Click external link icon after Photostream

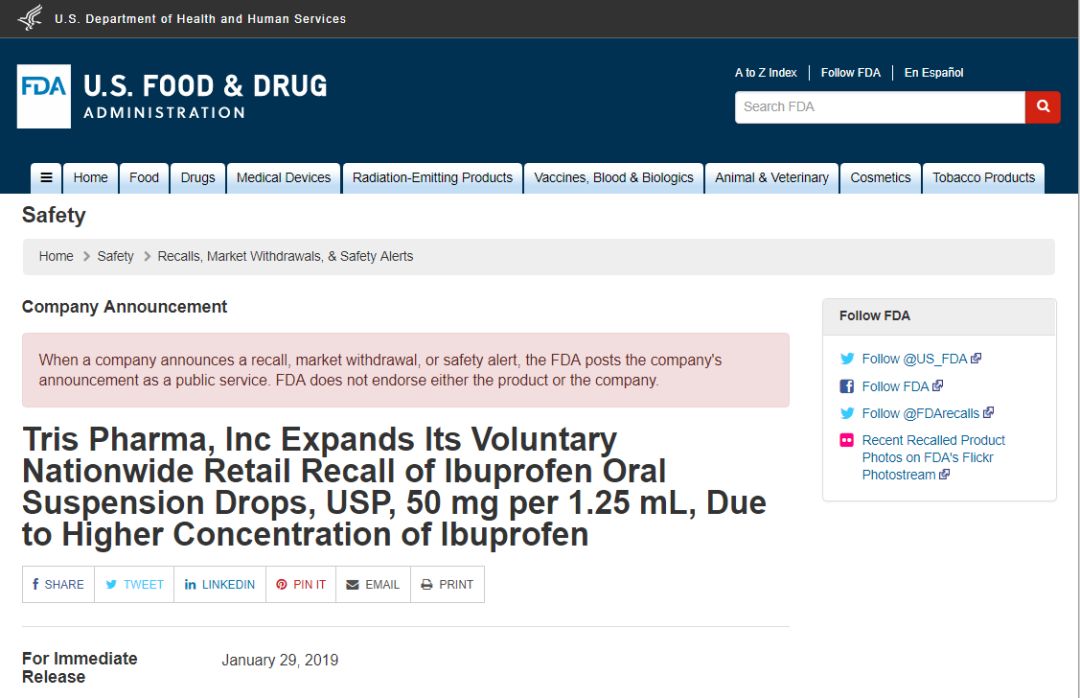pyautogui.click(x=944, y=474)
